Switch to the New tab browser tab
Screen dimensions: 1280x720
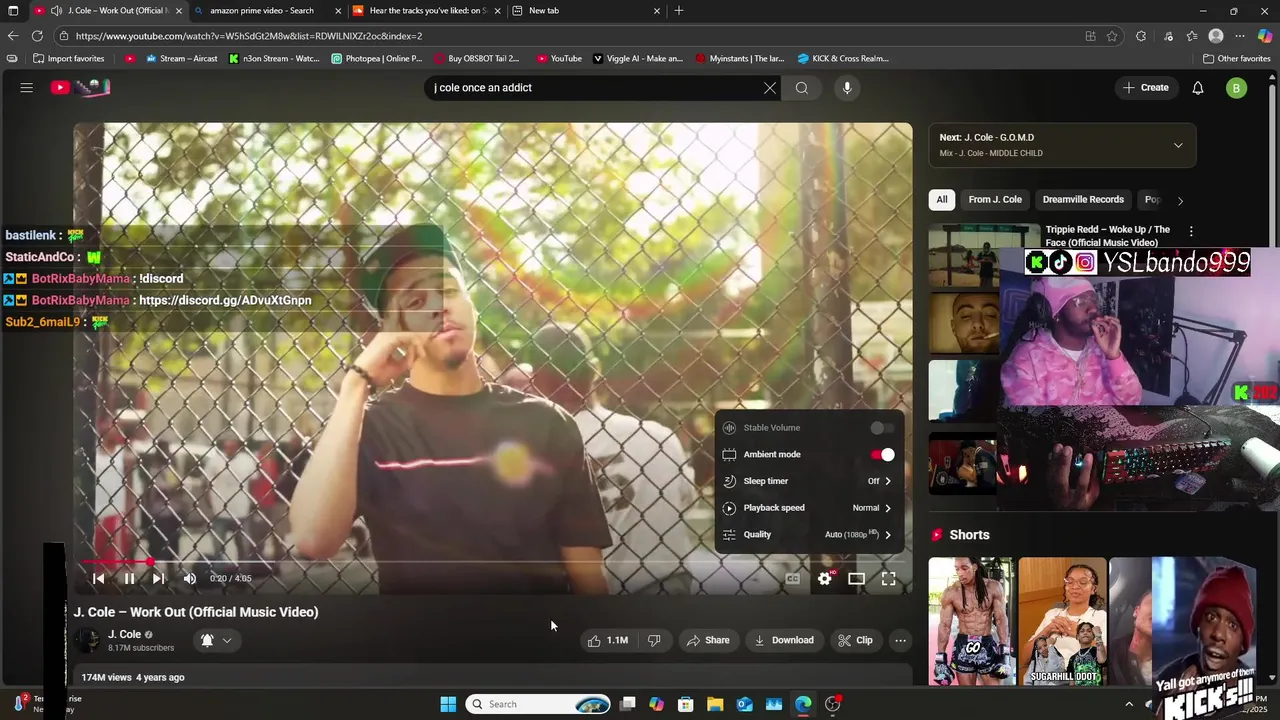585,10
